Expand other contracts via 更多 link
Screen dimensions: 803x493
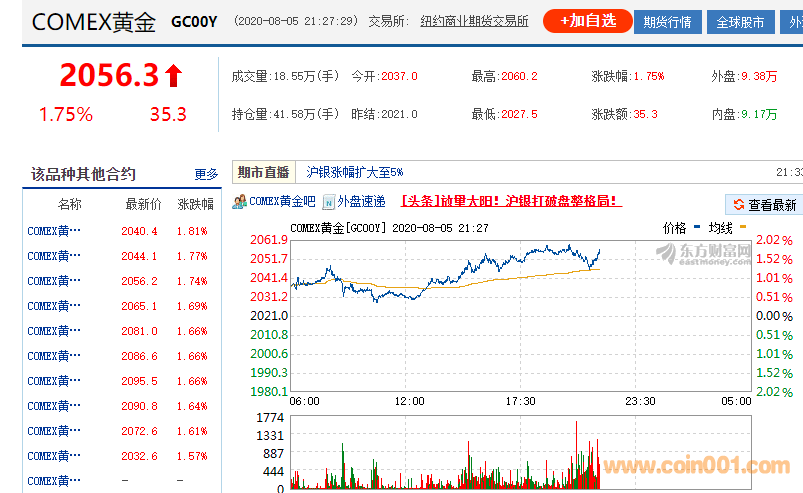pos(206,174)
